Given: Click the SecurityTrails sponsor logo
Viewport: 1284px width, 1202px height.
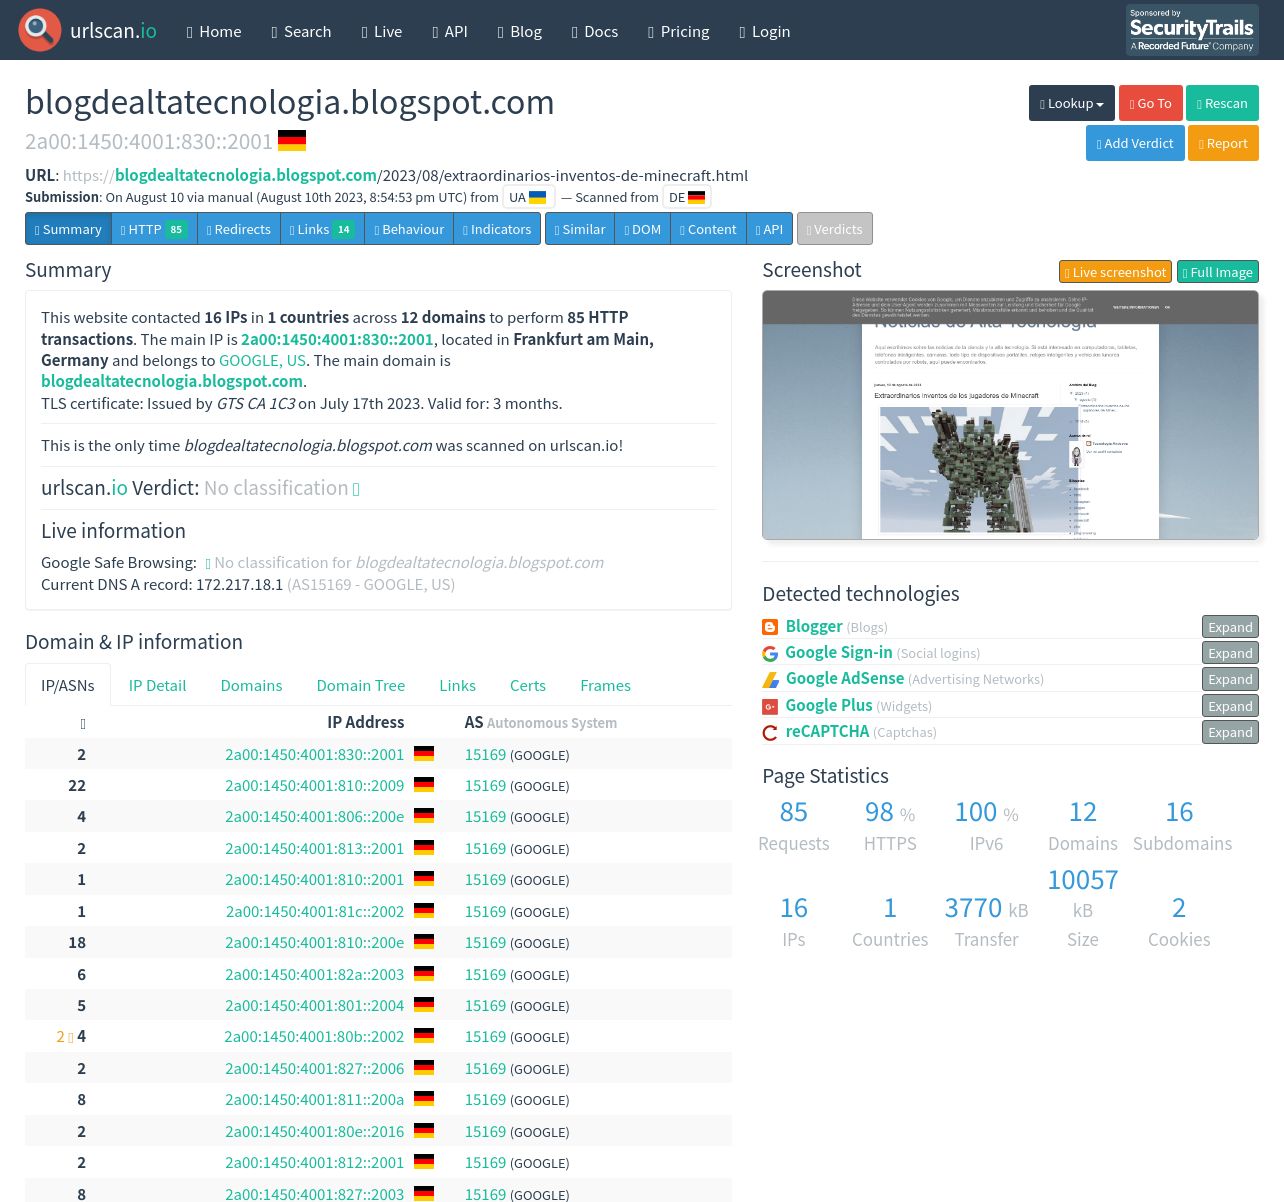Looking at the screenshot, I should [x=1192, y=30].
